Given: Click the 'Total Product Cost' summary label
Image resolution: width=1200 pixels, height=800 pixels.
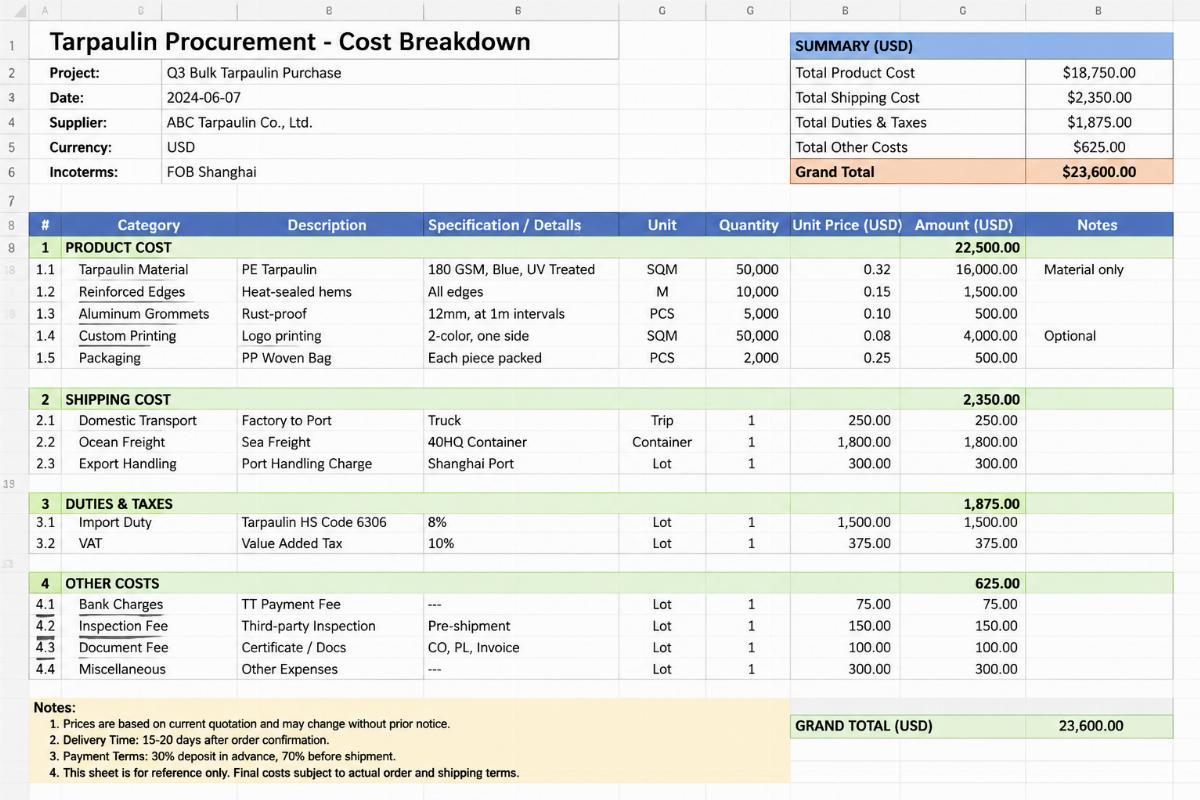Looking at the screenshot, I should pos(908,72).
